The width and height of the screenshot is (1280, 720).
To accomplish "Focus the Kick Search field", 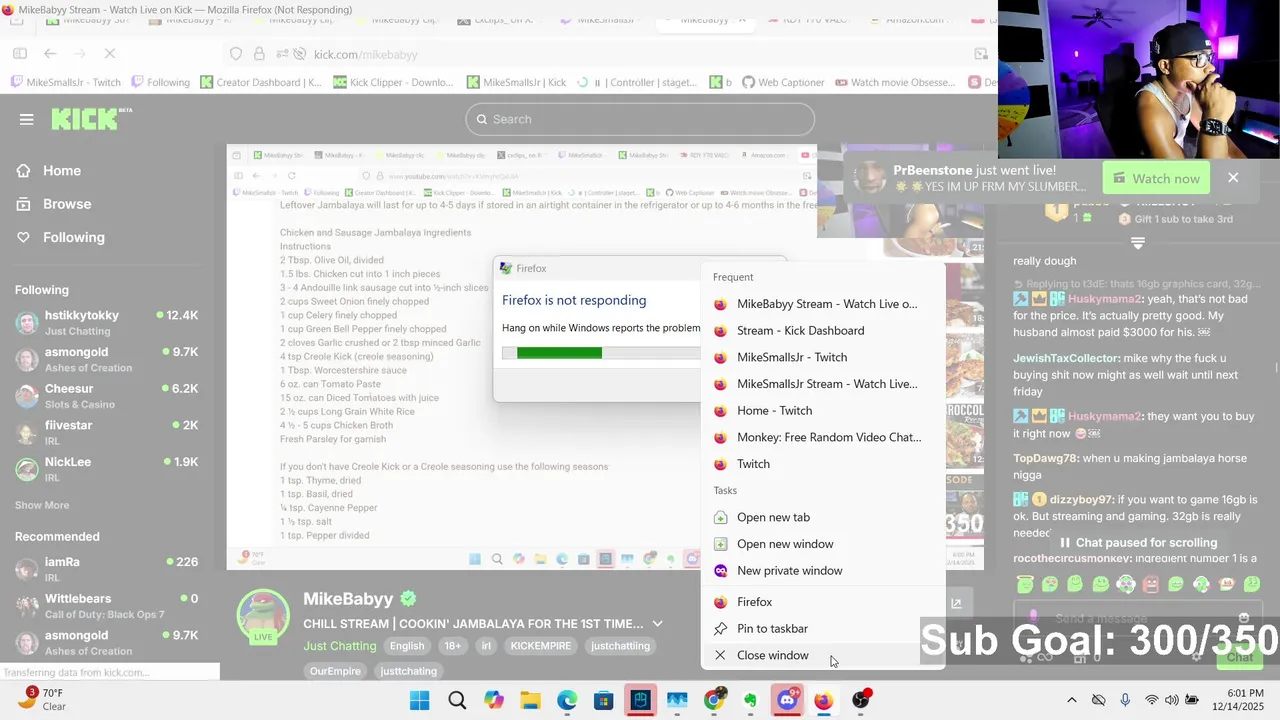I will [640, 119].
